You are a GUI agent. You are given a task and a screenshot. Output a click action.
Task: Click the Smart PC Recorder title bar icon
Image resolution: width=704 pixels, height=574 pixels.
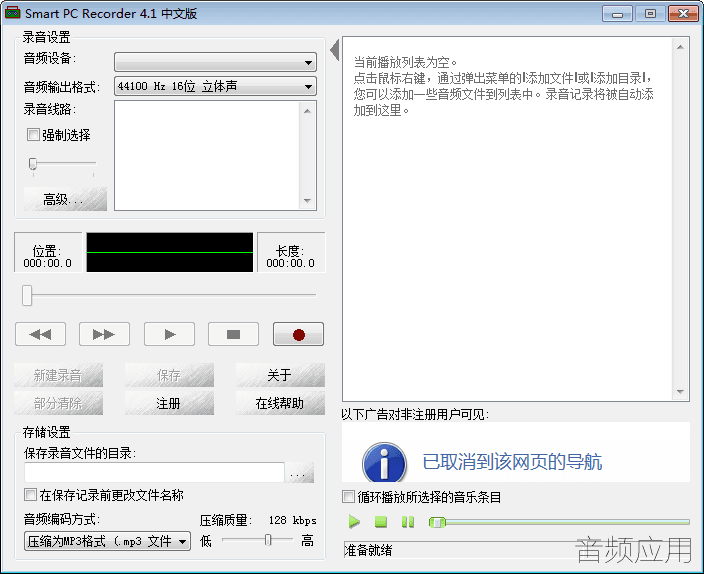(12, 13)
